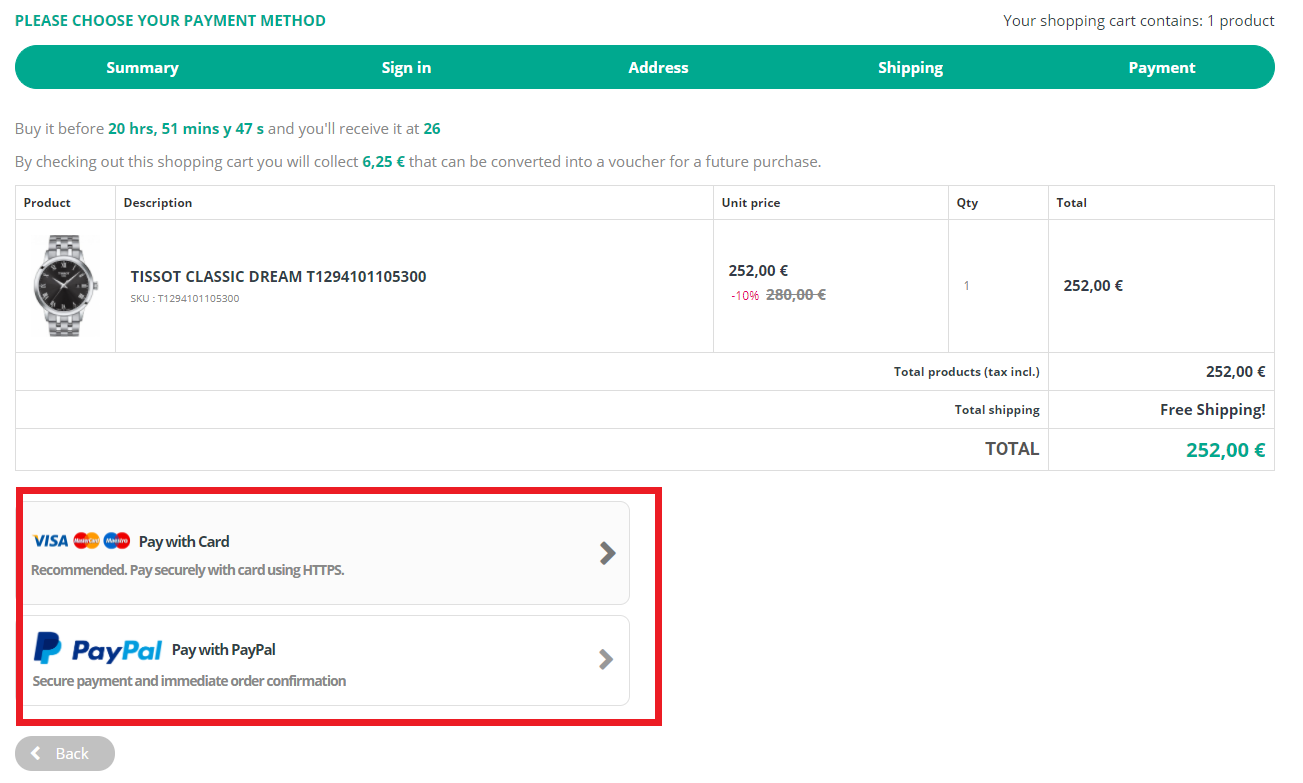1303x783 pixels.
Task: Click the MasterCard logo icon
Action: 86,541
